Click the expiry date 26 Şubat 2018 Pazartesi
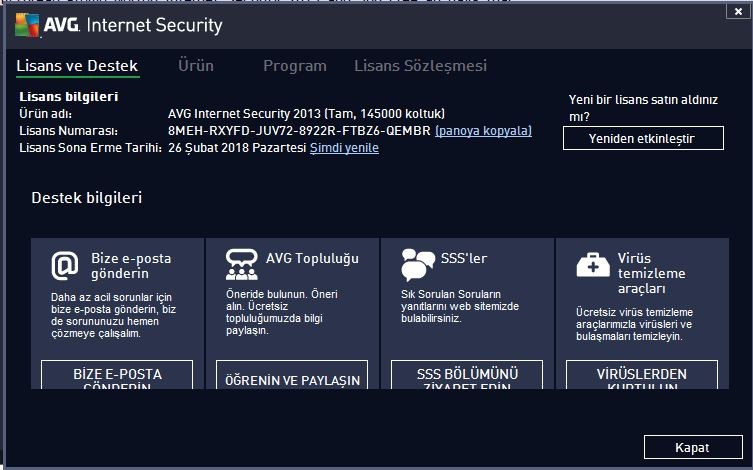This screenshot has height=470, width=753. 237,147
